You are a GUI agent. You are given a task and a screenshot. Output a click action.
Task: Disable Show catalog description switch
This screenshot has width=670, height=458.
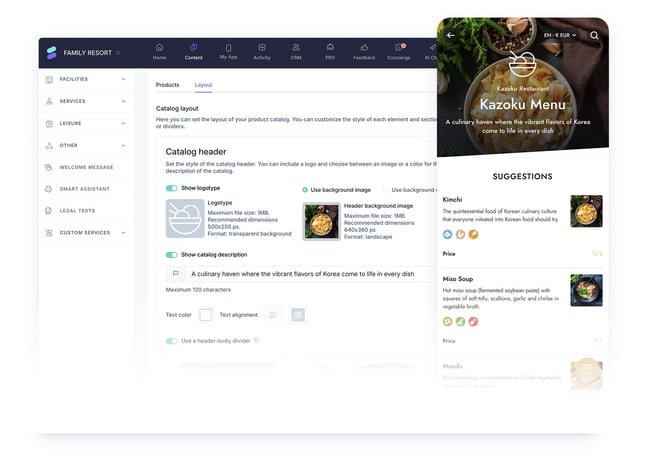(x=172, y=255)
